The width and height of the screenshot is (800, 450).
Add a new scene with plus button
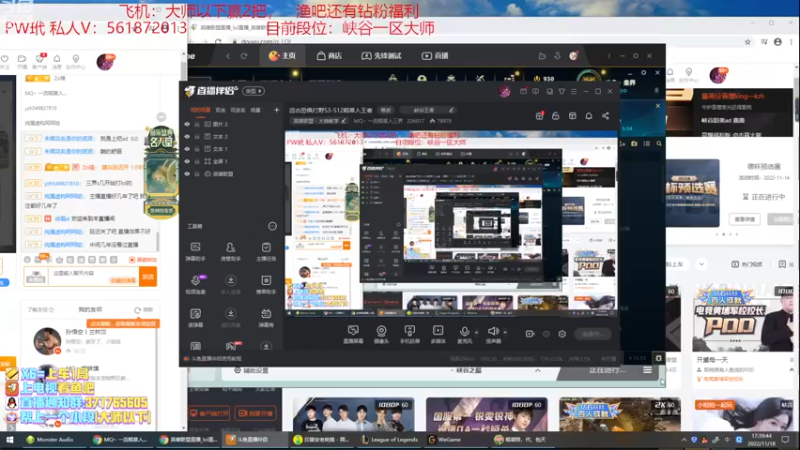(276, 110)
